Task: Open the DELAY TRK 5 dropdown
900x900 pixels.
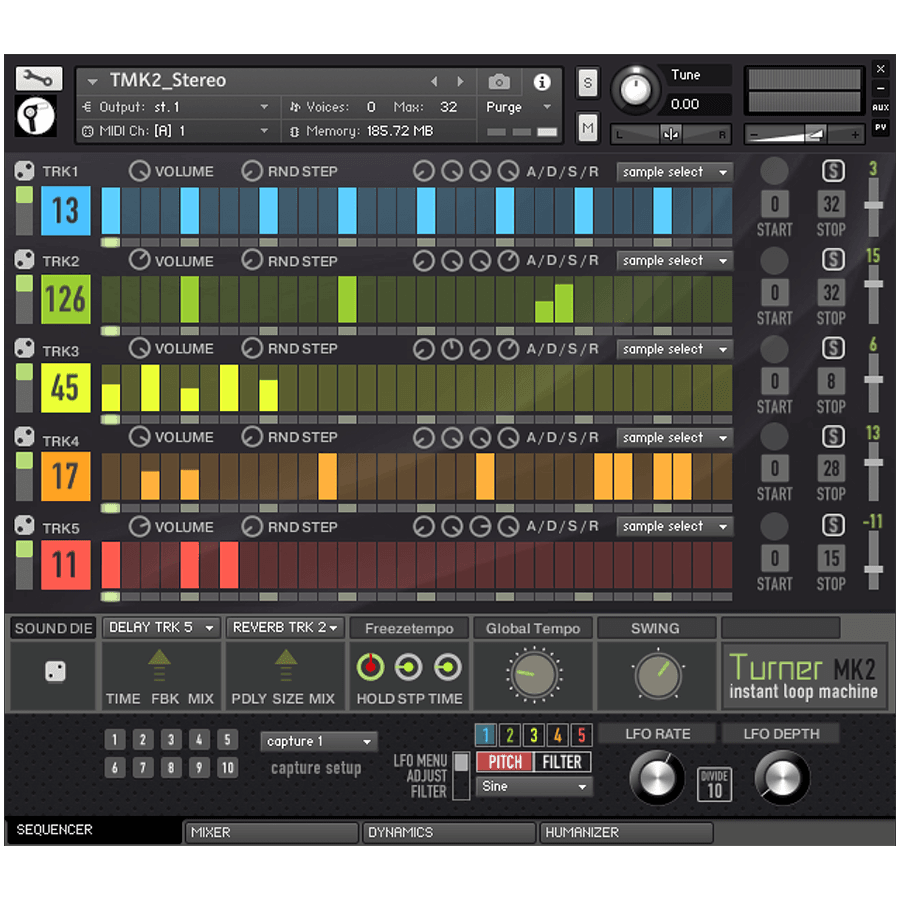Action: click(x=161, y=628)
